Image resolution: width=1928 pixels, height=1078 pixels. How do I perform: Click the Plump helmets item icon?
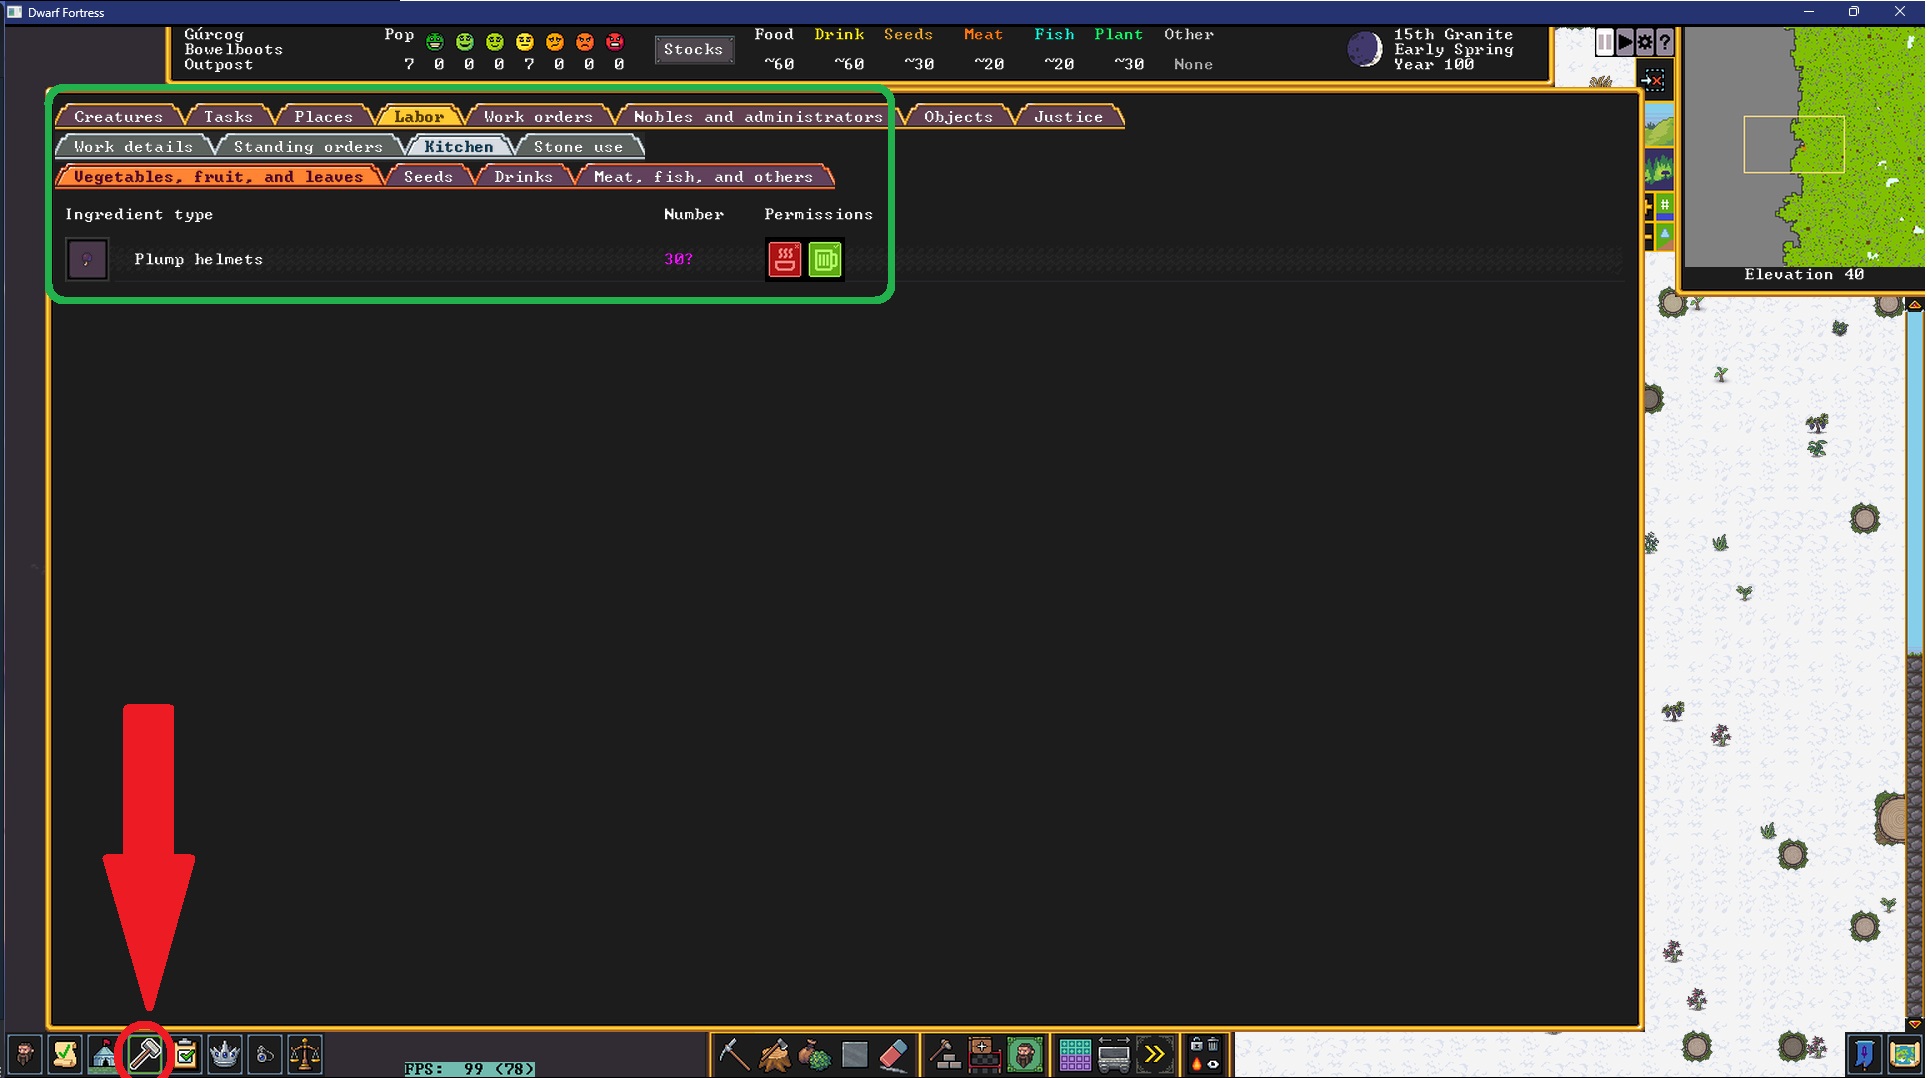(x=87, y=259)
